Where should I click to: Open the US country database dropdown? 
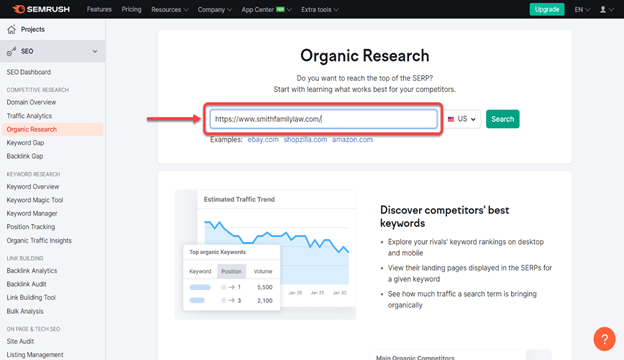462,119
